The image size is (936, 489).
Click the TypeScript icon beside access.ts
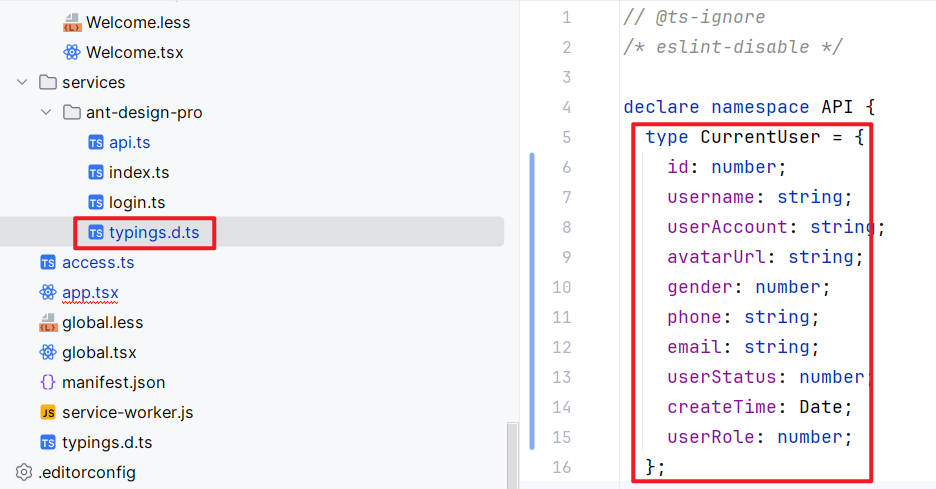pos(48,262)
